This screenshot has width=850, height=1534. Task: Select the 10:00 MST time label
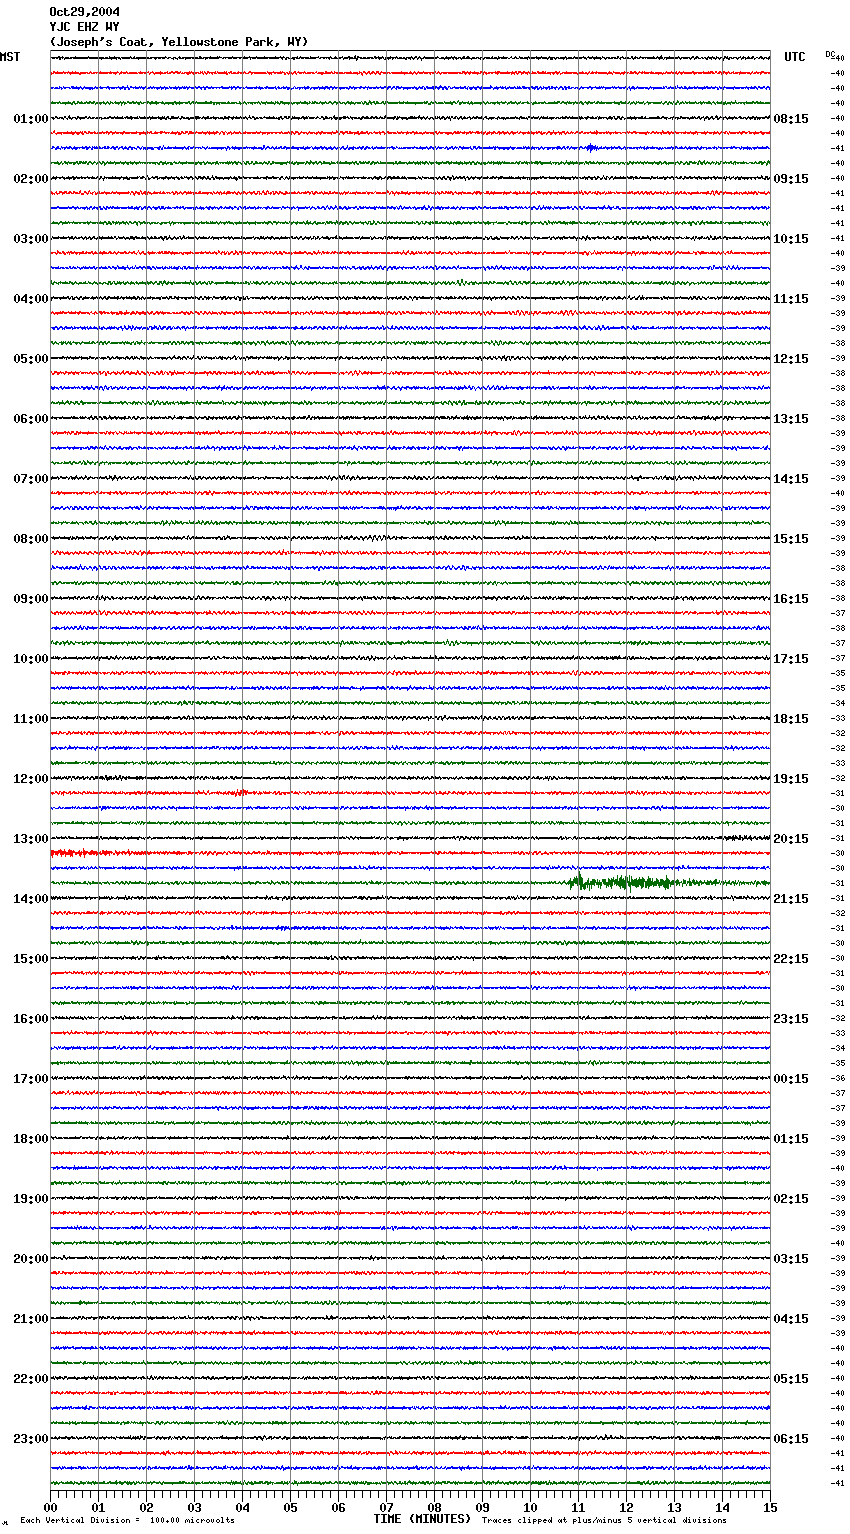(x=31, y=659)
